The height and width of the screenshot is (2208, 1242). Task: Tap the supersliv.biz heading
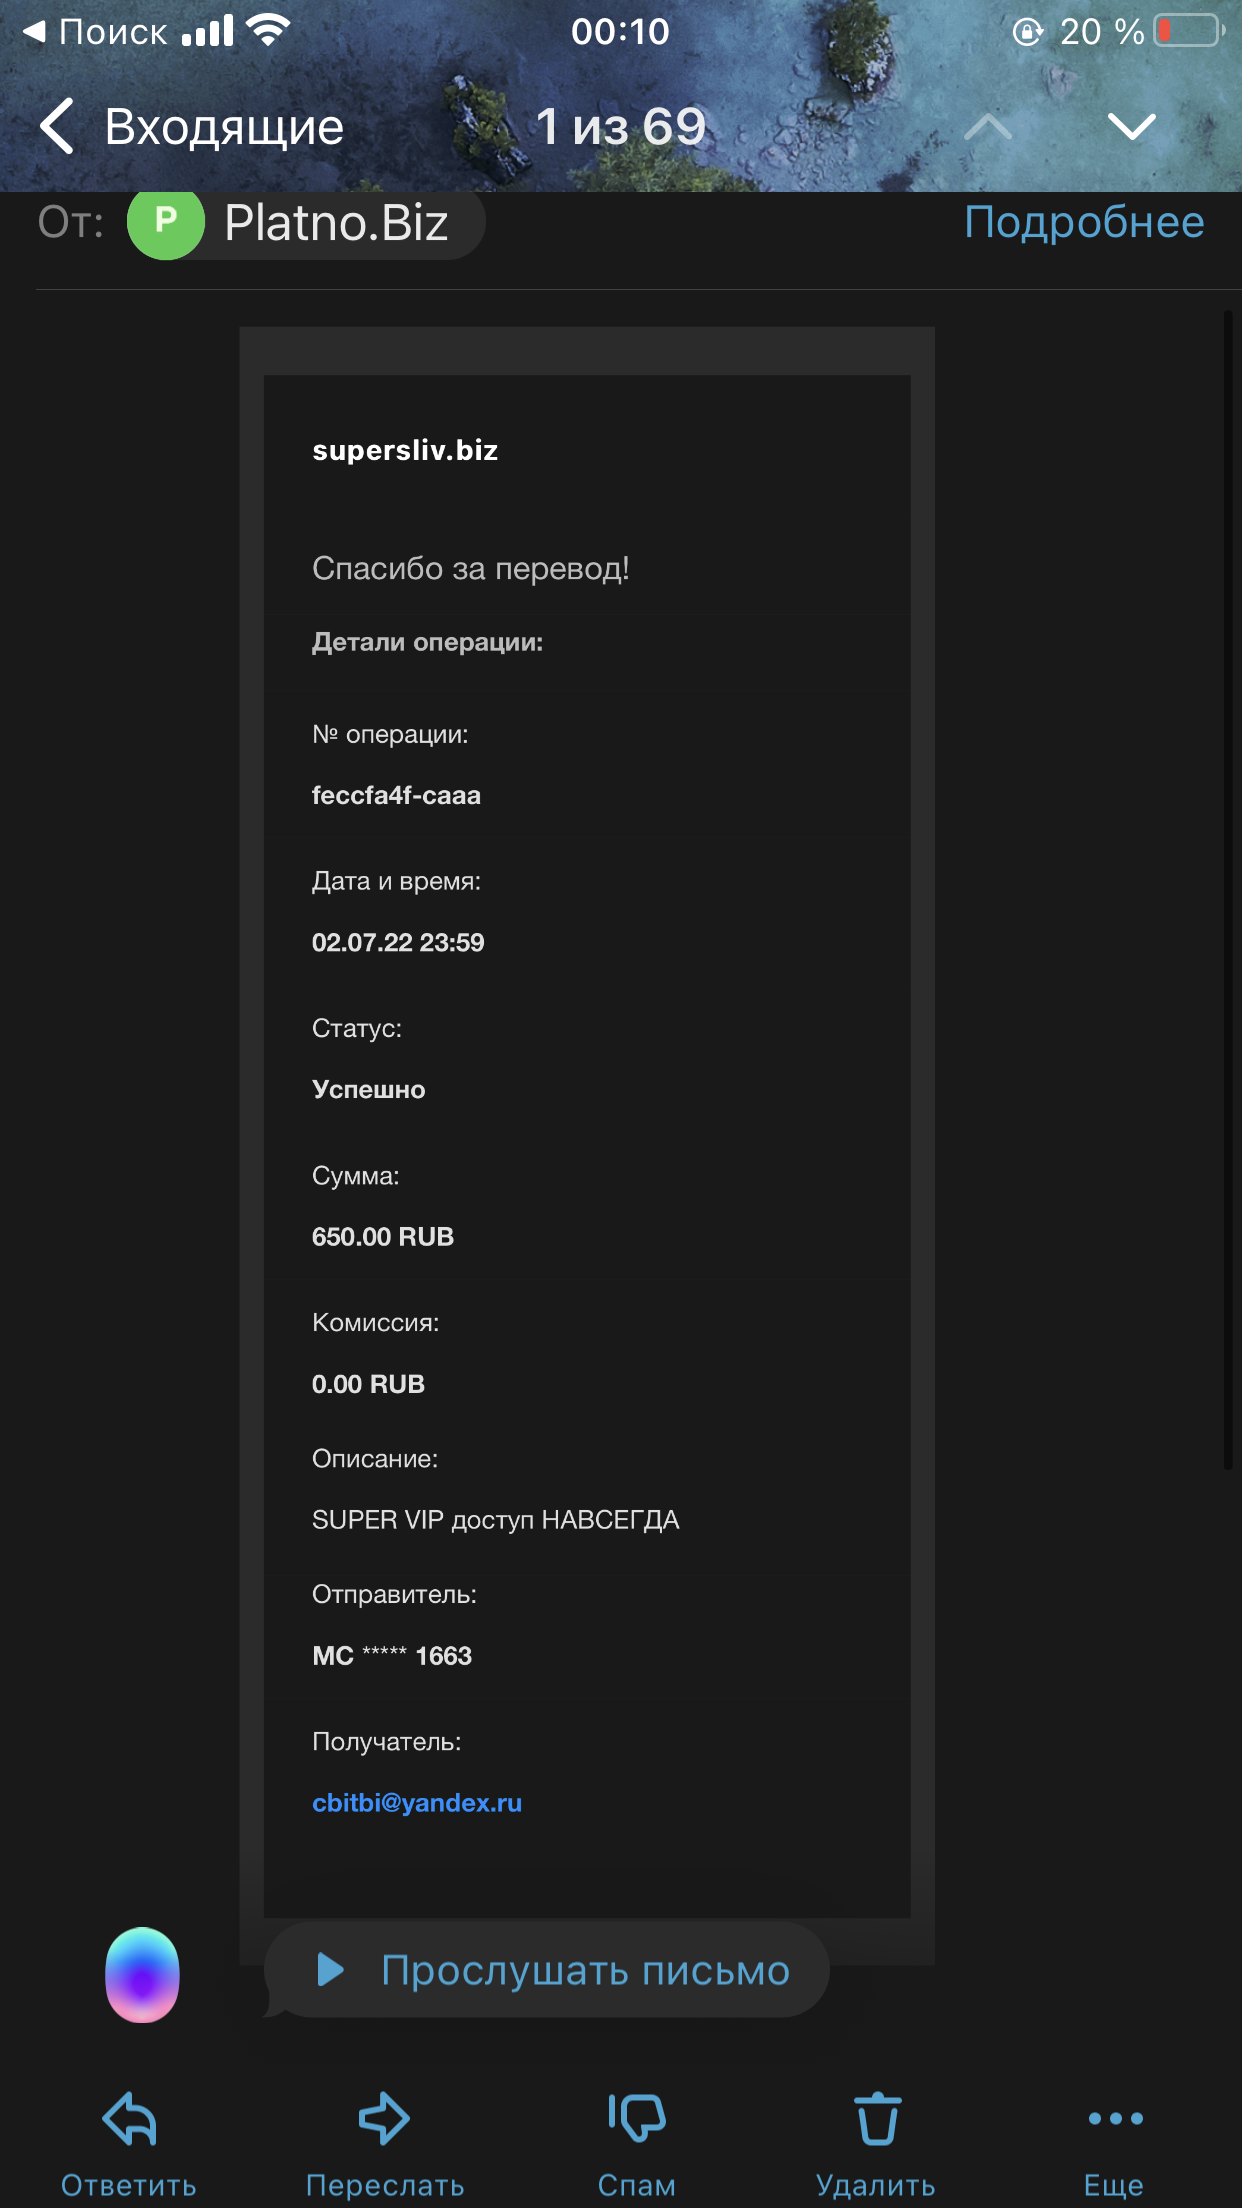pos(405,451)
